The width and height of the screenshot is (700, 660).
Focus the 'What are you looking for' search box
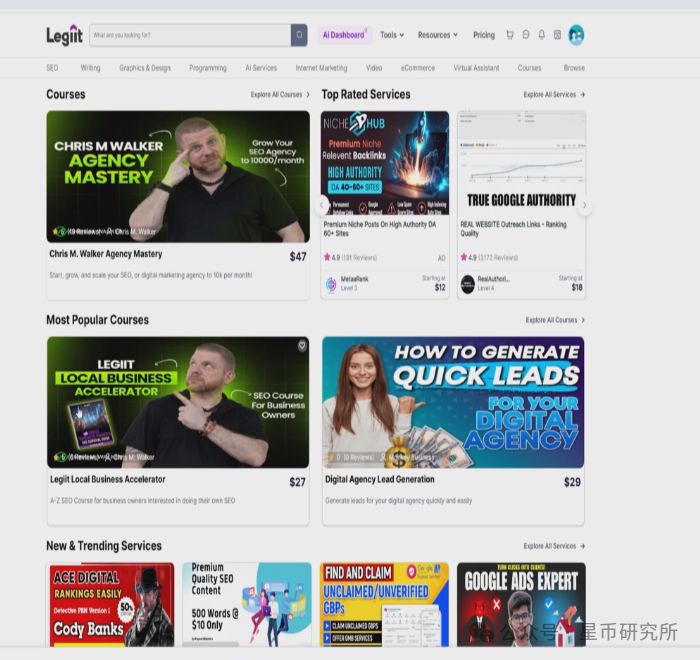(190, 35)
